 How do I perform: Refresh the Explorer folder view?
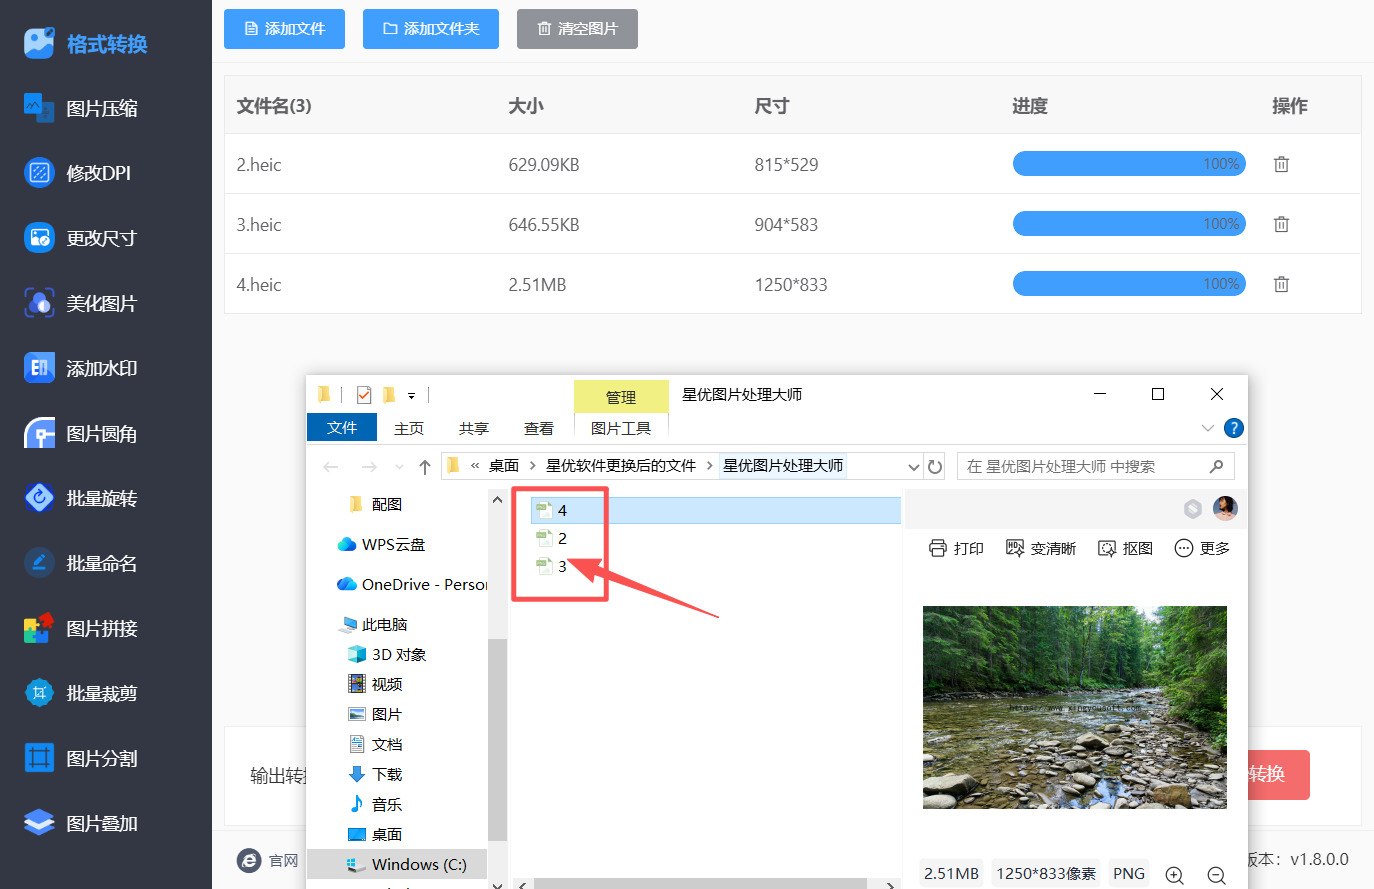[935, 466]
